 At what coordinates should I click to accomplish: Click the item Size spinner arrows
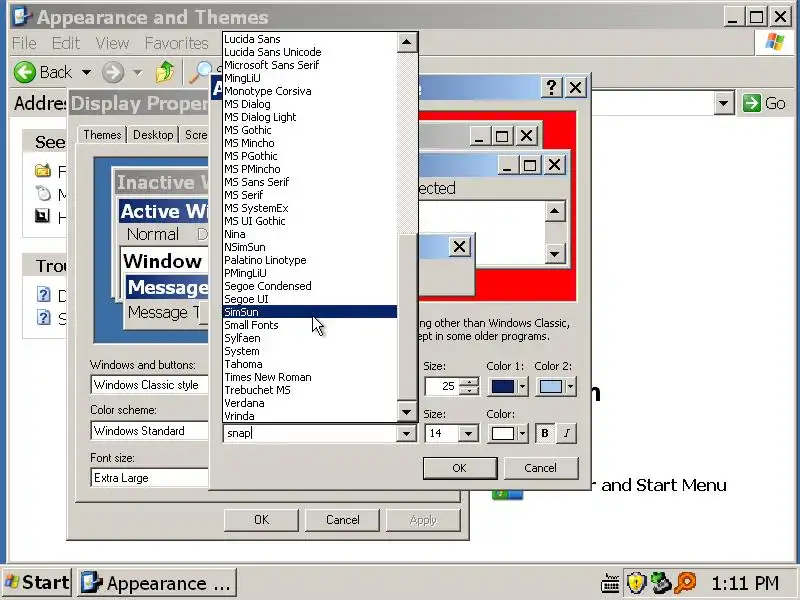coord(468,386)
